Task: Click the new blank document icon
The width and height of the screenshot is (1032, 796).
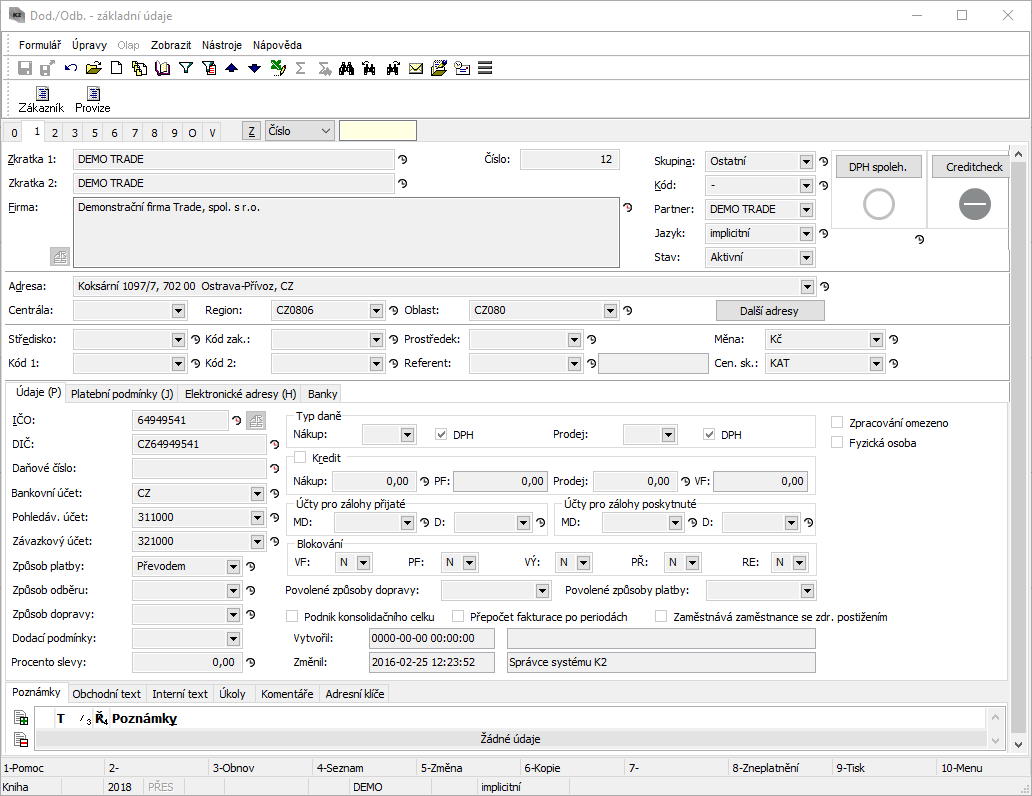Action: 116,68
